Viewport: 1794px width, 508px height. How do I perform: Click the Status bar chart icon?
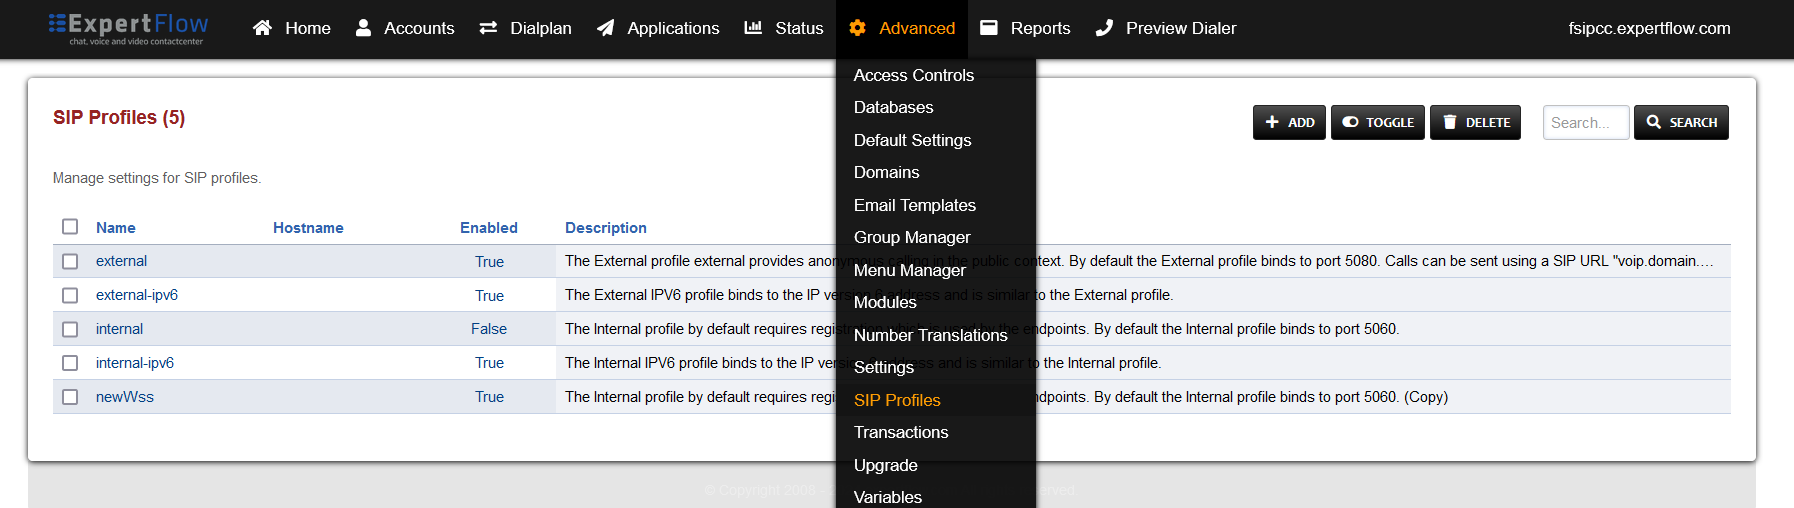753,28
